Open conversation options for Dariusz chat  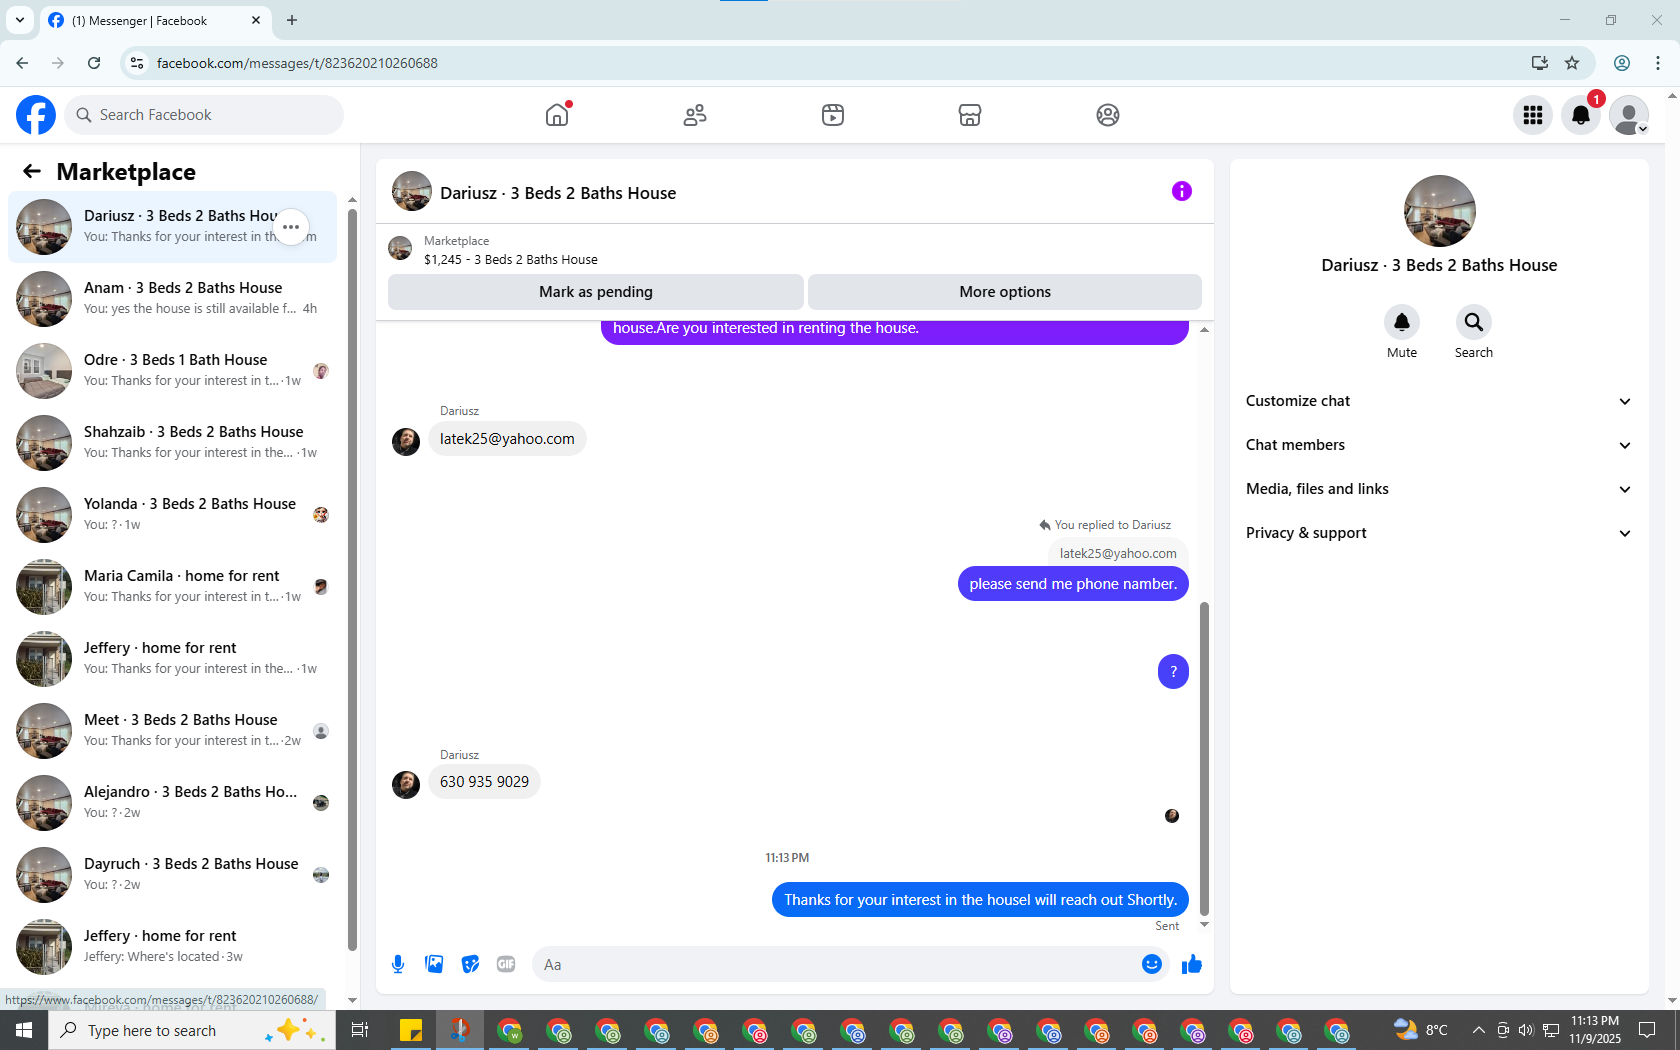(x=291, y=227)
